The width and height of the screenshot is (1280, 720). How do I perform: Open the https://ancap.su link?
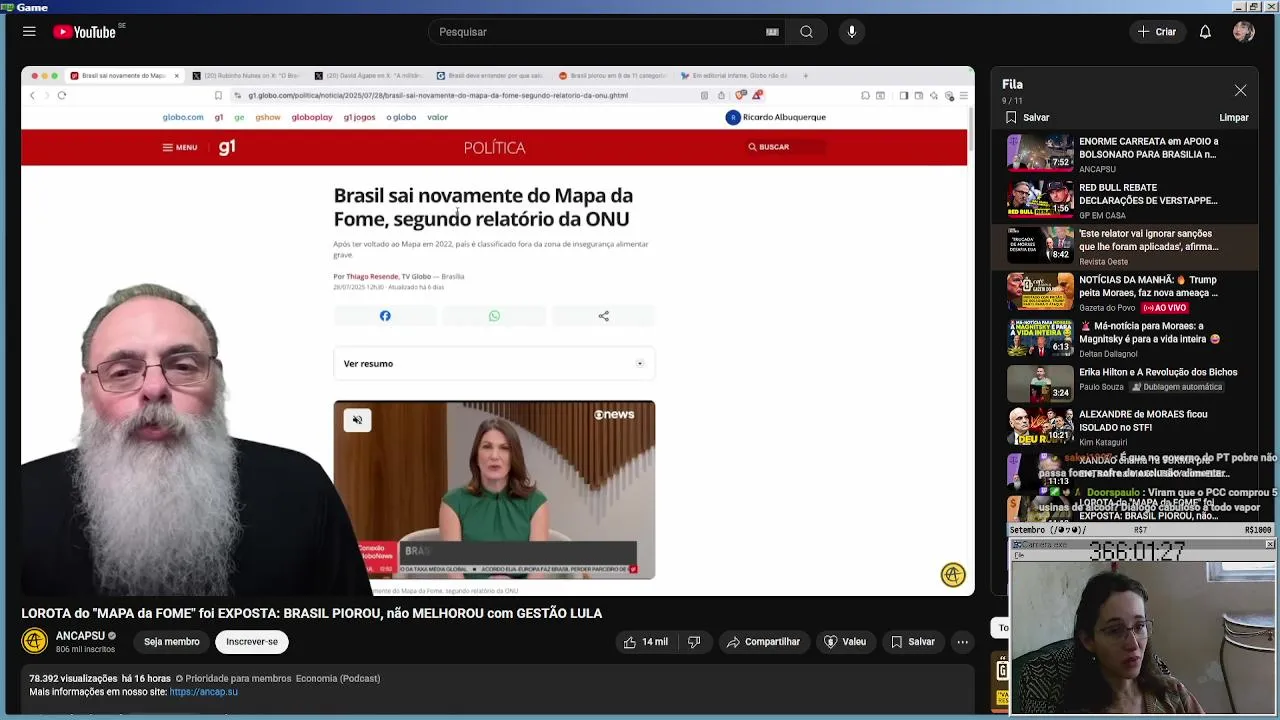(204, 692)
